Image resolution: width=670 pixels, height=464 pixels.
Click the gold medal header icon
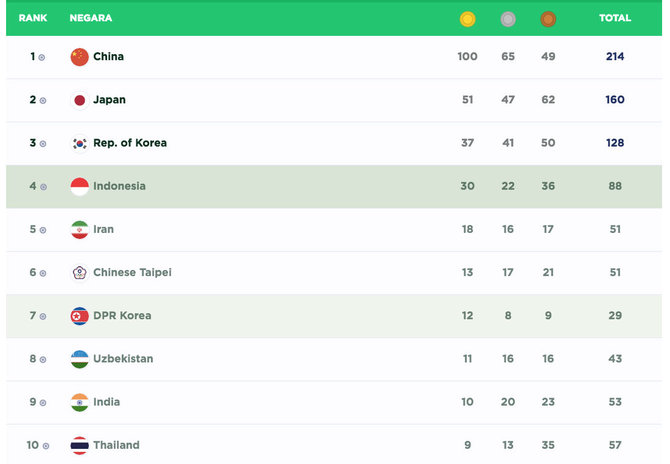tap(467, 19)
